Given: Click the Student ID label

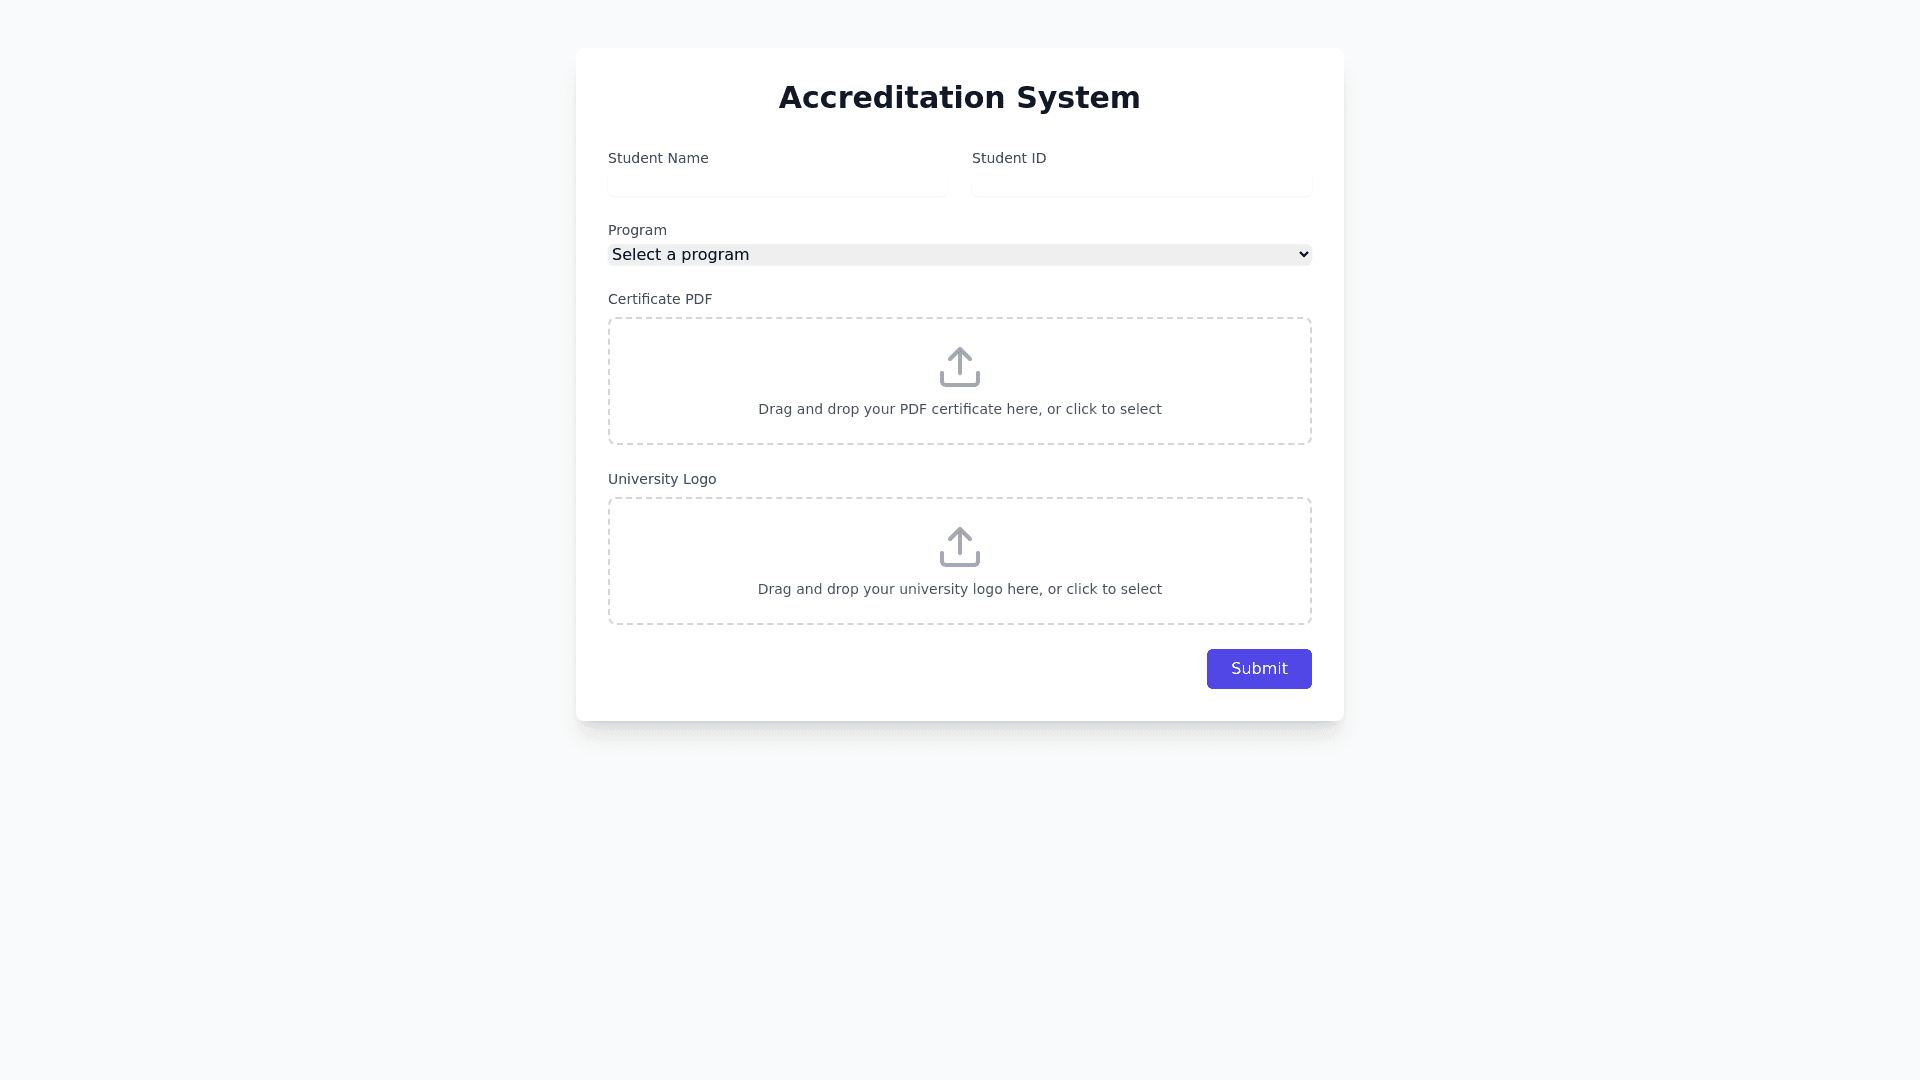Looking at the screenshot, I should [1009, 158].
